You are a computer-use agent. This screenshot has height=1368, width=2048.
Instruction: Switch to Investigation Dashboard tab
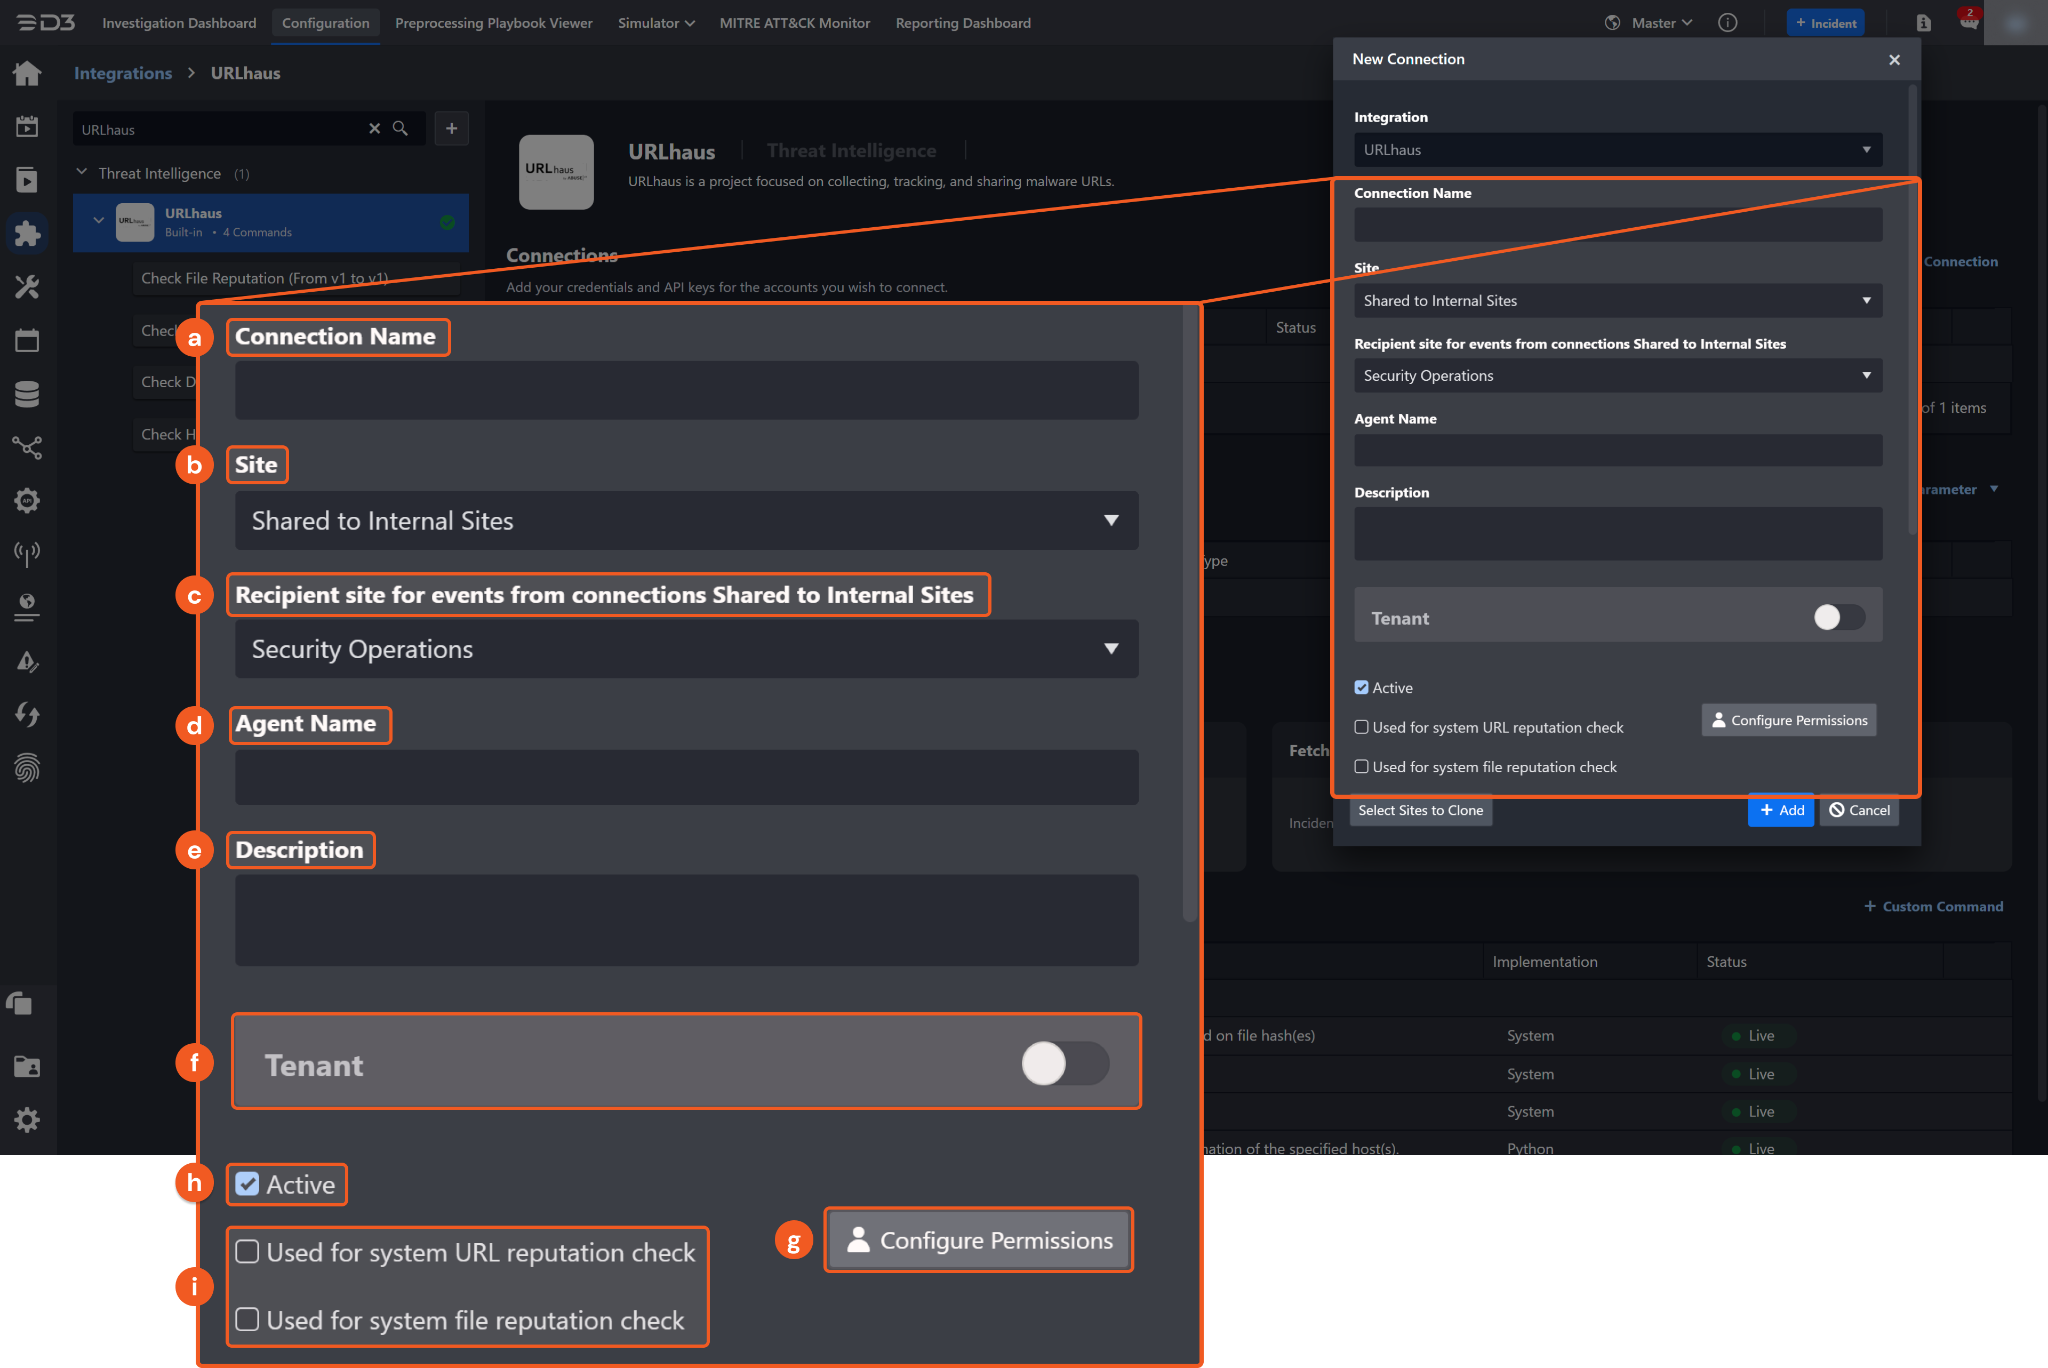click(179, 23)
